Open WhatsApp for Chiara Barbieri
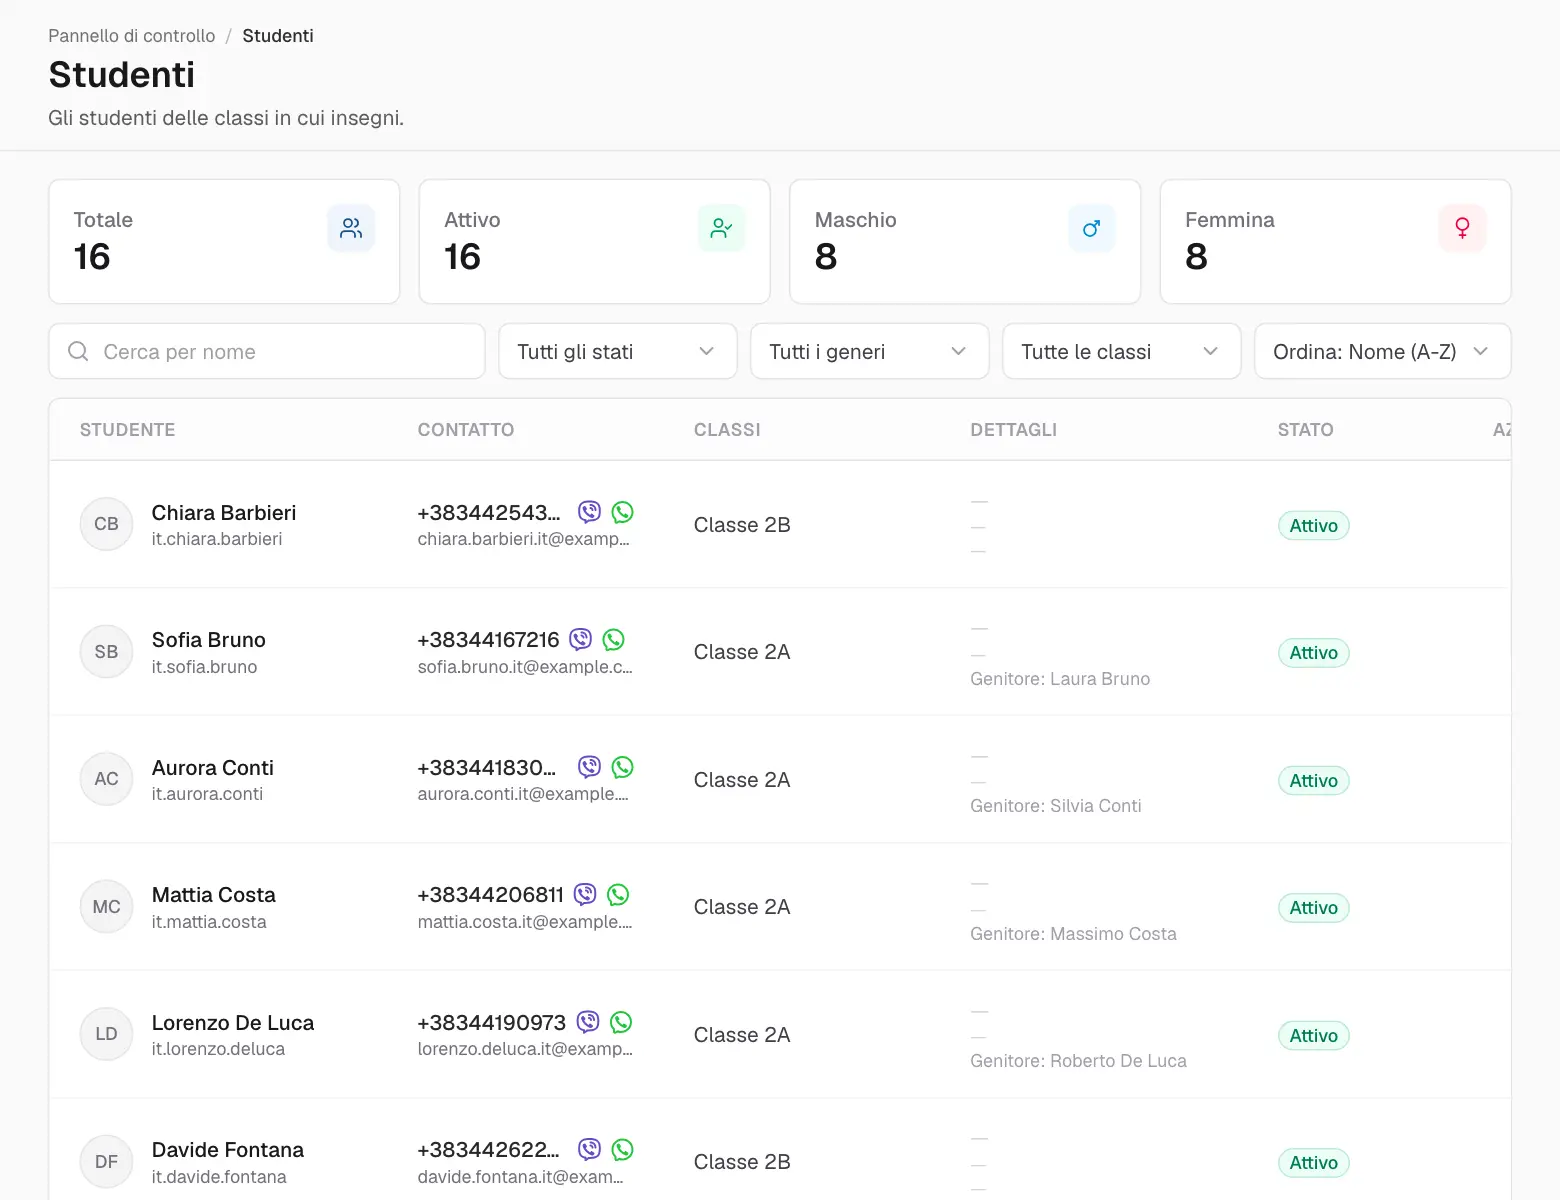The width and height of the screenshot is (1560, 1200). coord(623,512)
